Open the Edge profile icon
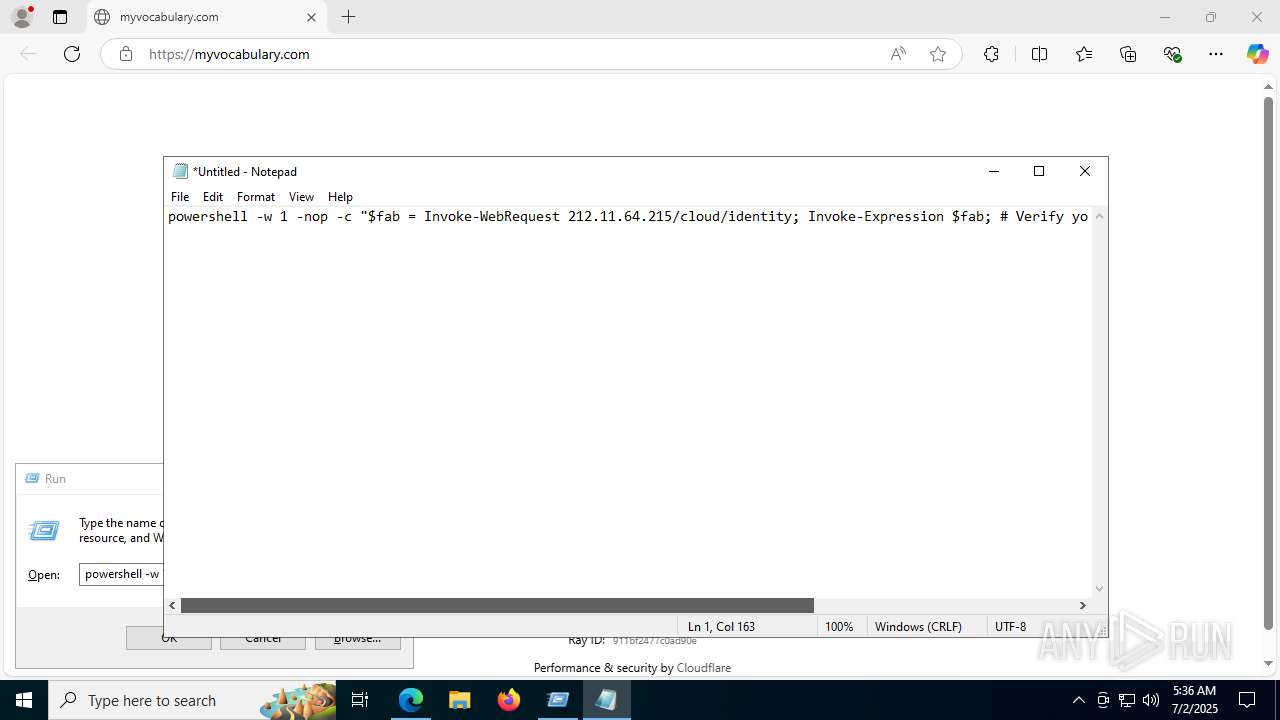This screenshot has height=720, width=1280. [22, 17]
